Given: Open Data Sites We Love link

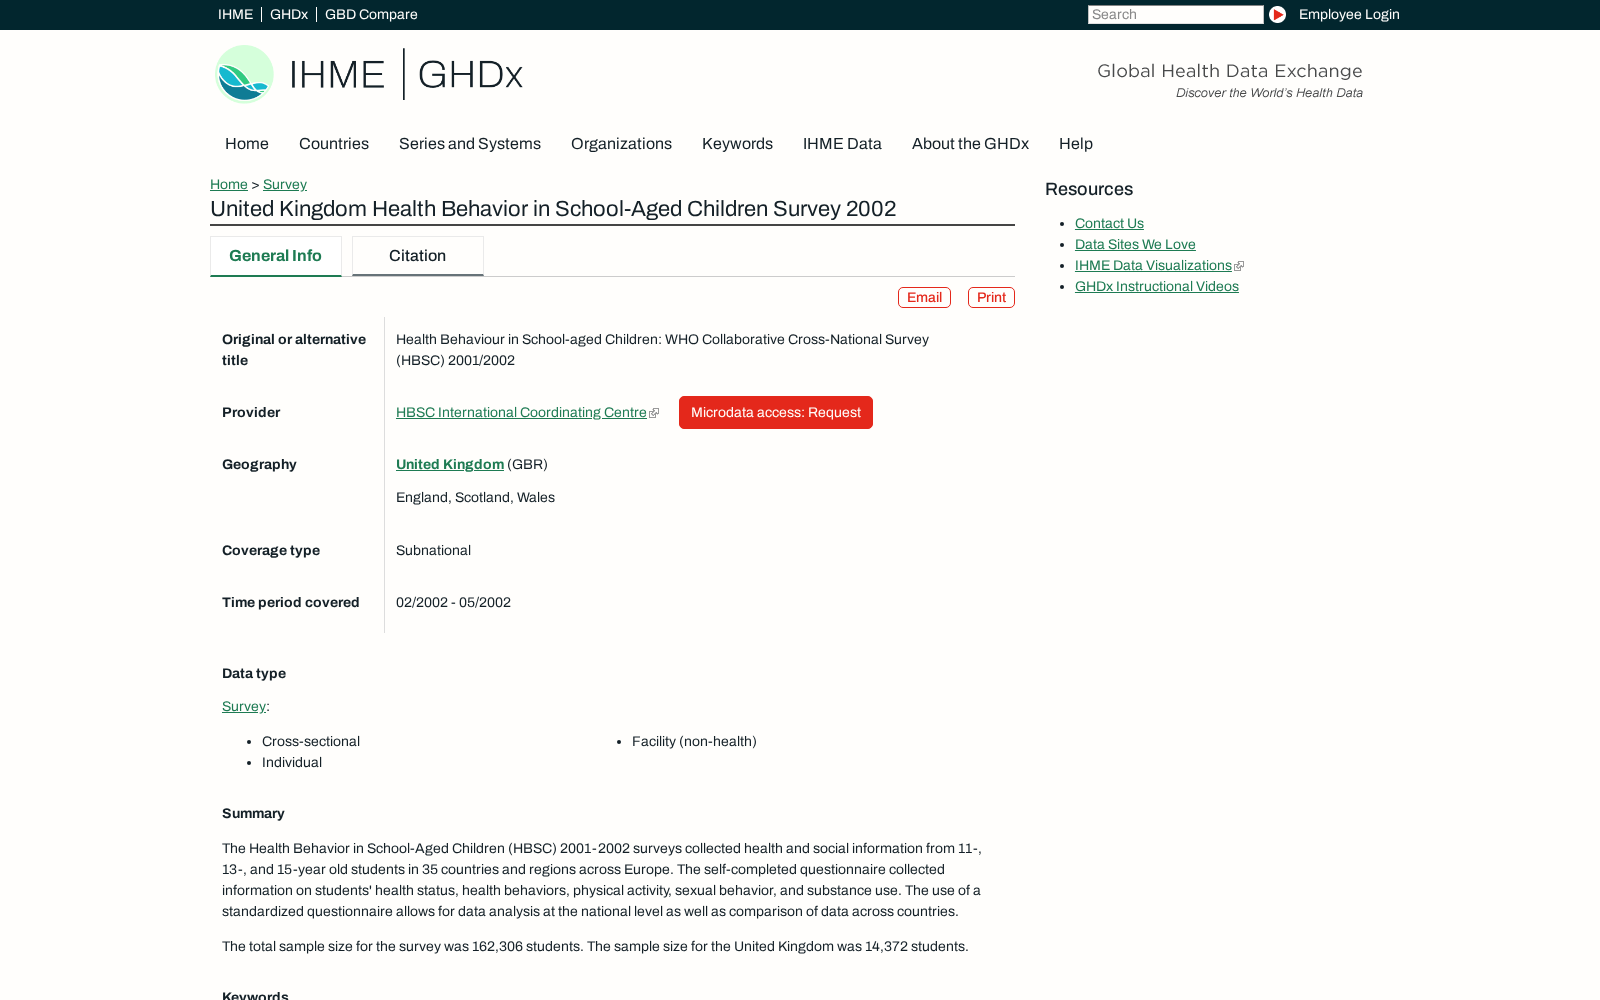Looking at the screenshot, I should (x=1135, y=244).
